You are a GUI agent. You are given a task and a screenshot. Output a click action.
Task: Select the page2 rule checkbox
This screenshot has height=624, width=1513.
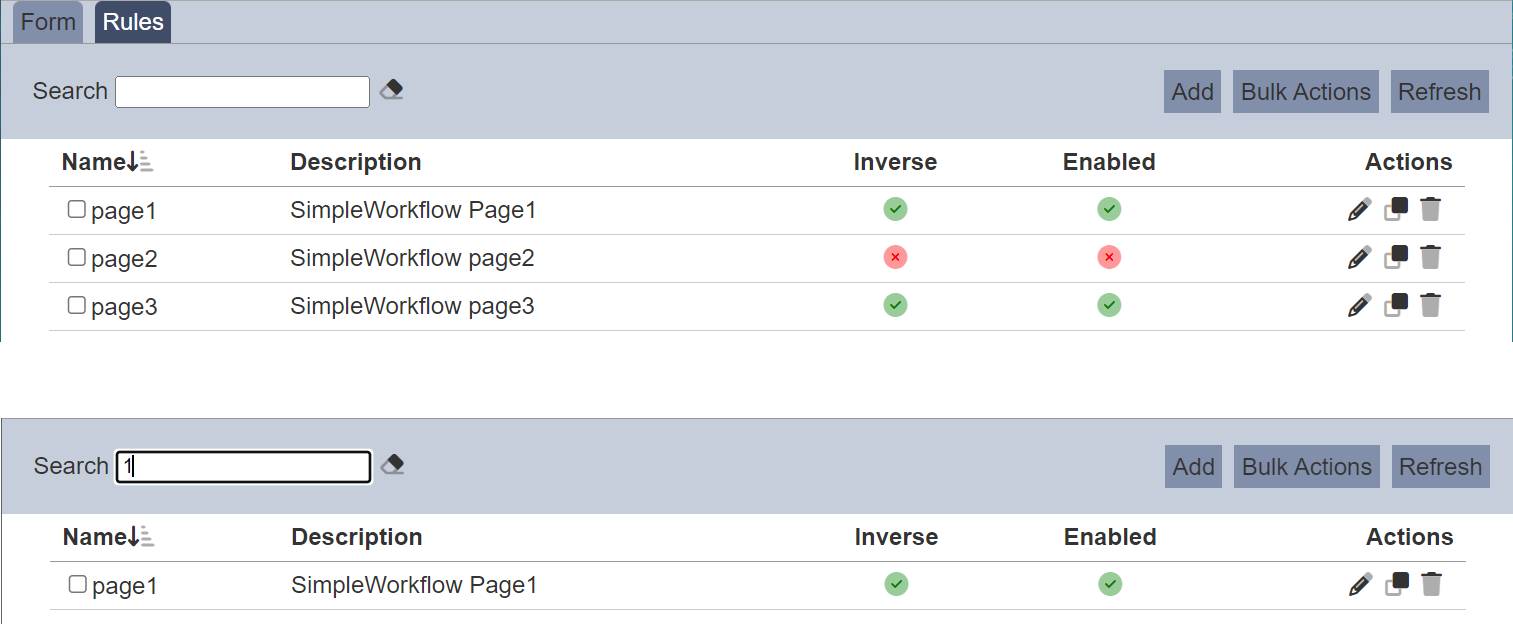click(76, 257)
